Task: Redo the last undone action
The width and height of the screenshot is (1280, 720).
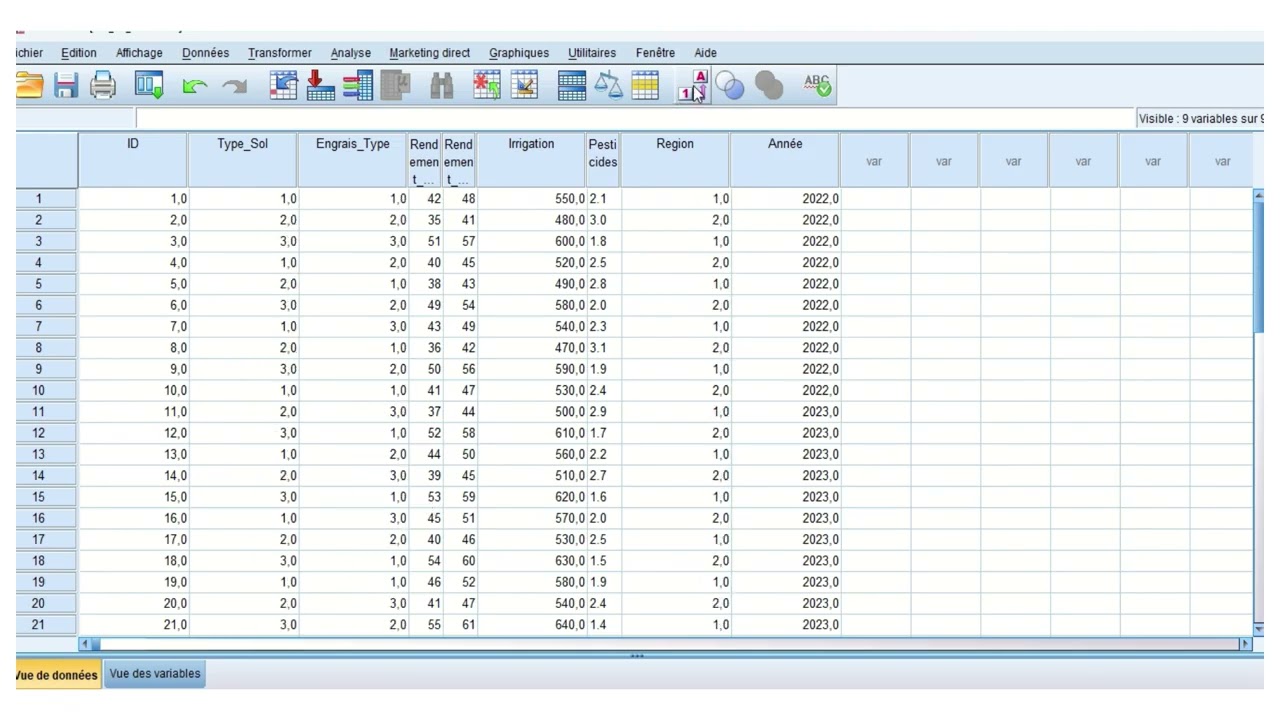Action: click(x=234, y=88)
